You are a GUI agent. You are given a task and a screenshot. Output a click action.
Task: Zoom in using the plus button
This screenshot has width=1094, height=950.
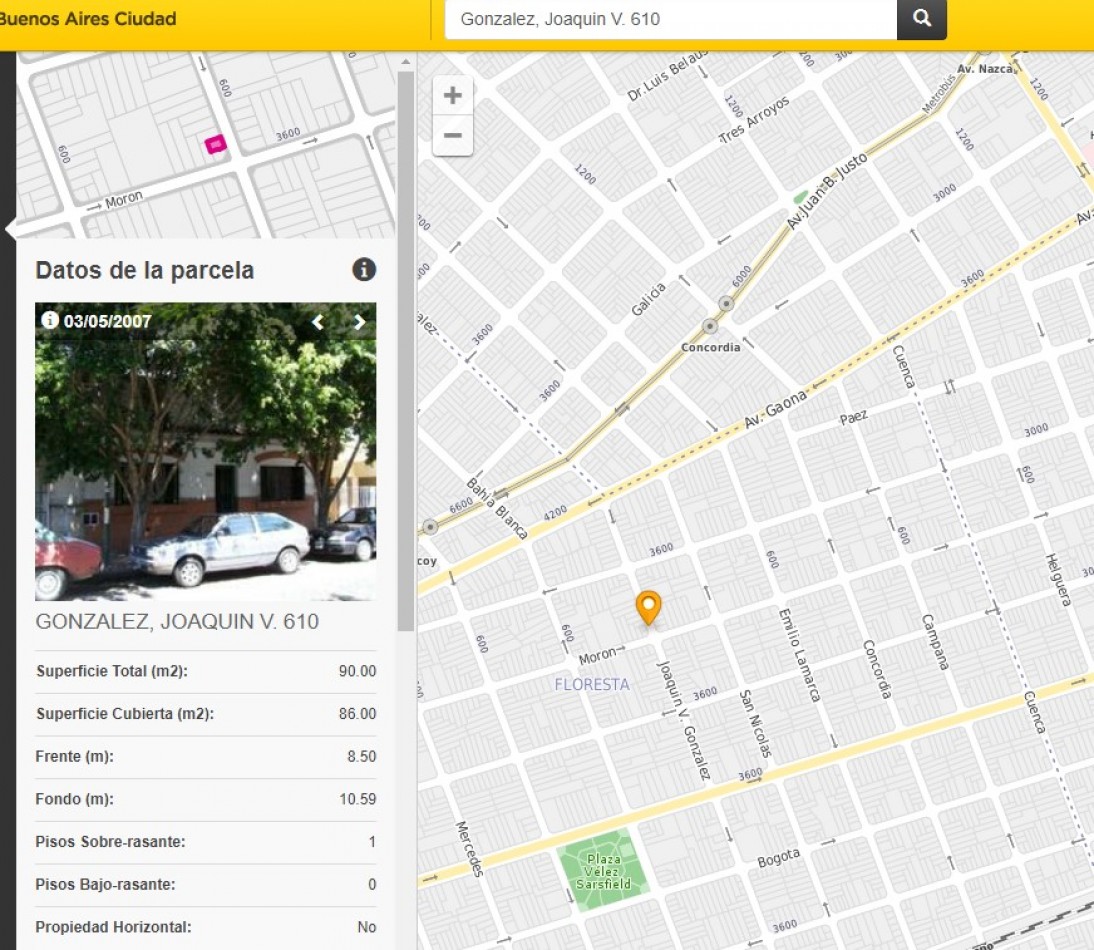(453, 96)
